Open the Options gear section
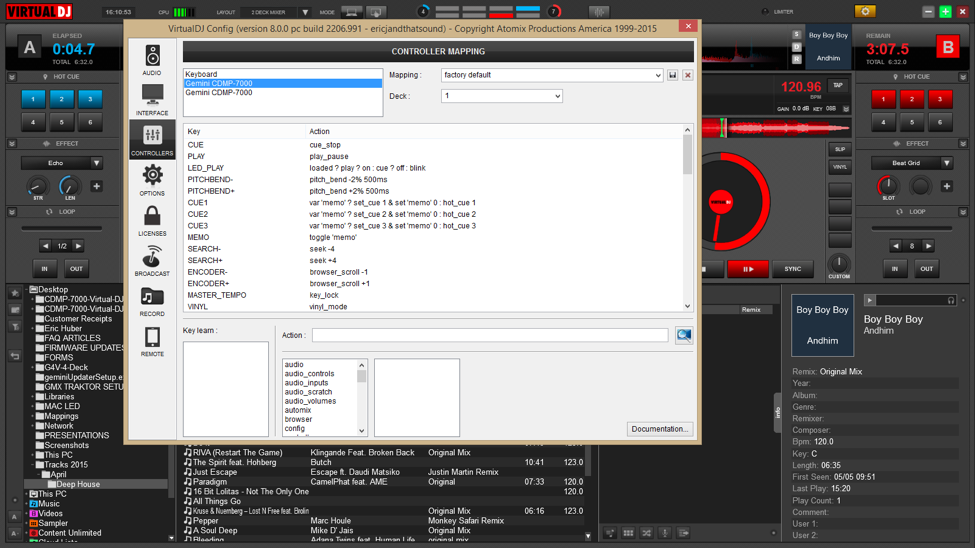The image size is (975, 548). pyautogui.click(x=152, y=180)
